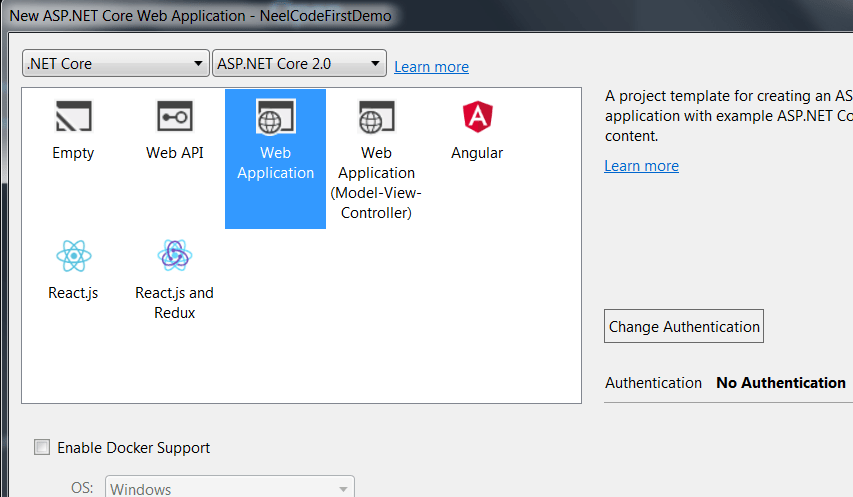The image size is (853, 497).
Task: Click the Change Authentication button
Action: point(684,327)
